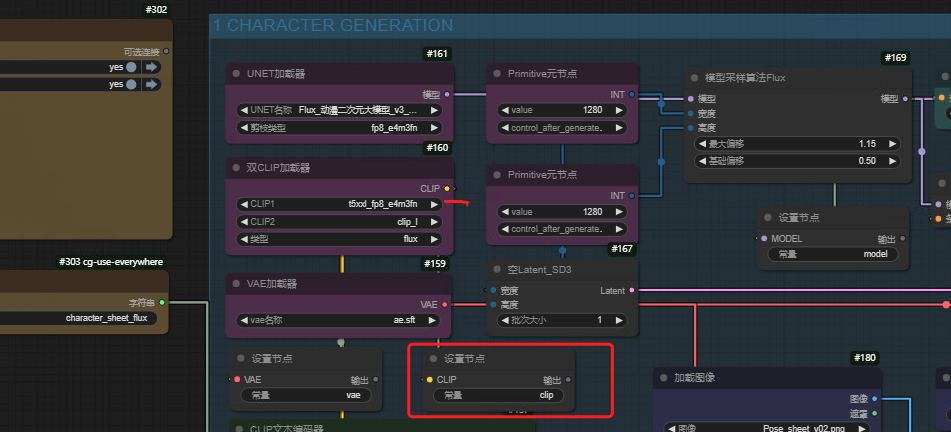
Task: Decrease 批次大小 with its left arrow
Action: coord(505,320)
